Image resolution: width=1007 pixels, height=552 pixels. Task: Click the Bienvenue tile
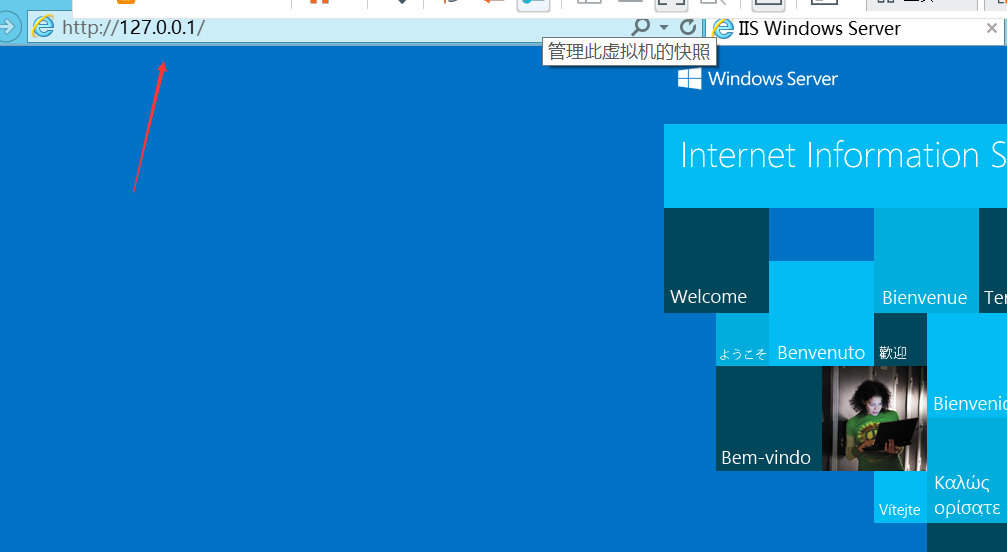tap(926, 260)
